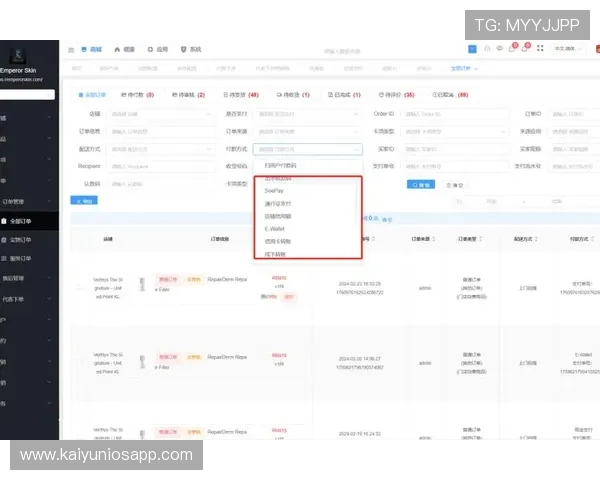Screen dimensions: 600x480
Task: Click the 订单信息 input field
Action: coord(161,132)
